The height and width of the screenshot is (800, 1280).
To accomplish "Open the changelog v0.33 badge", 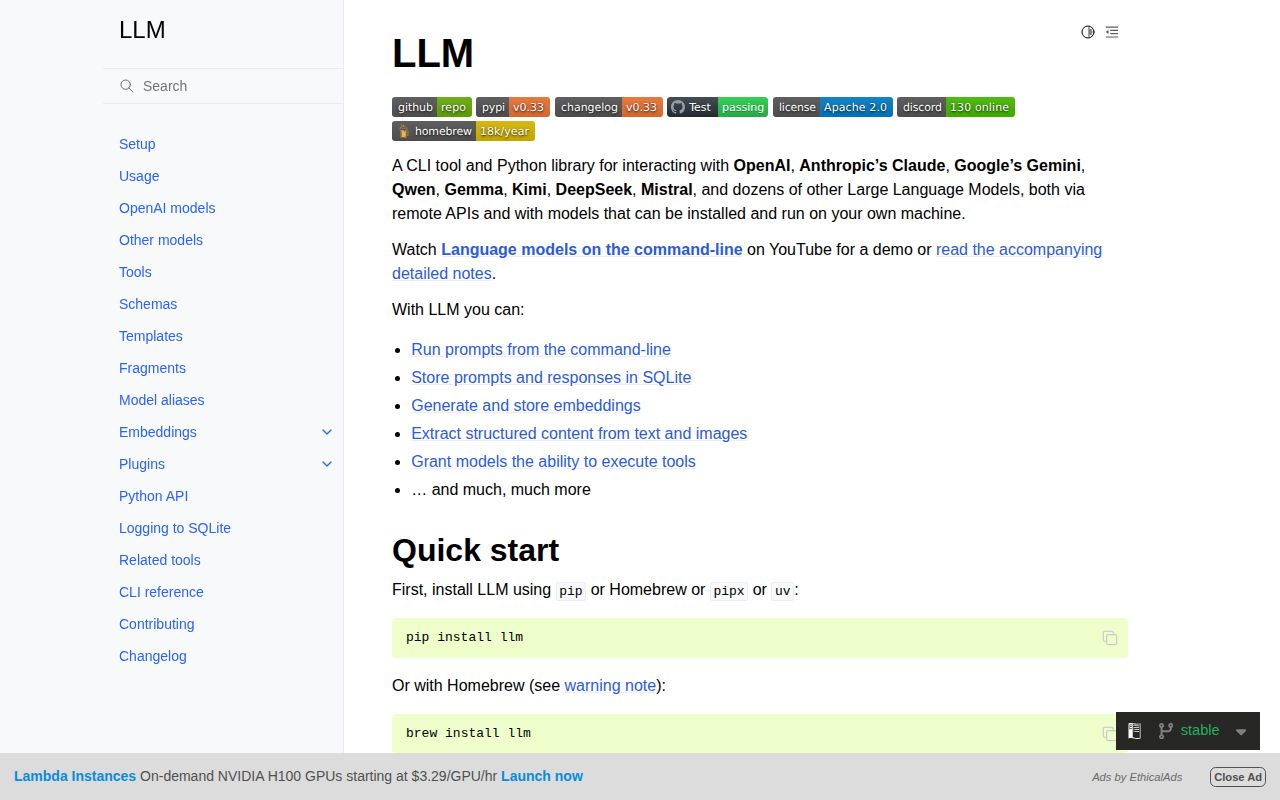I will pos(609,107).
